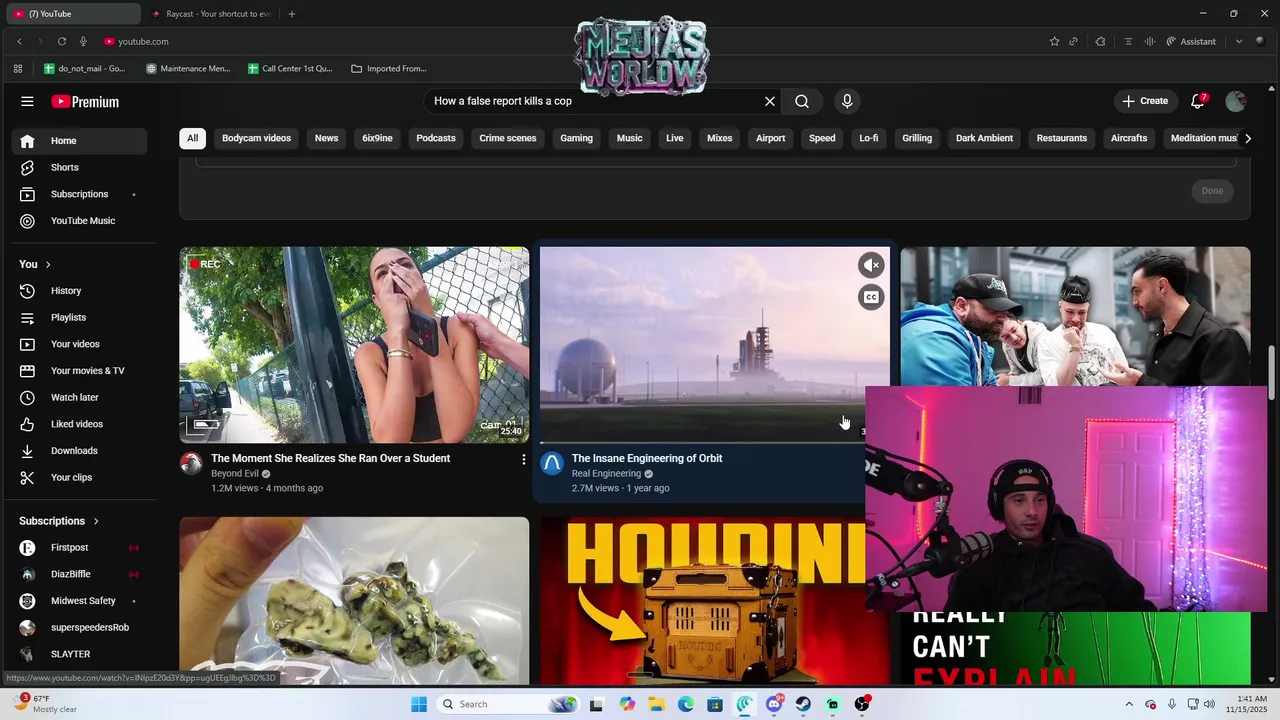
Task: Show more filter chips arrow
Action: [1247, 138]
